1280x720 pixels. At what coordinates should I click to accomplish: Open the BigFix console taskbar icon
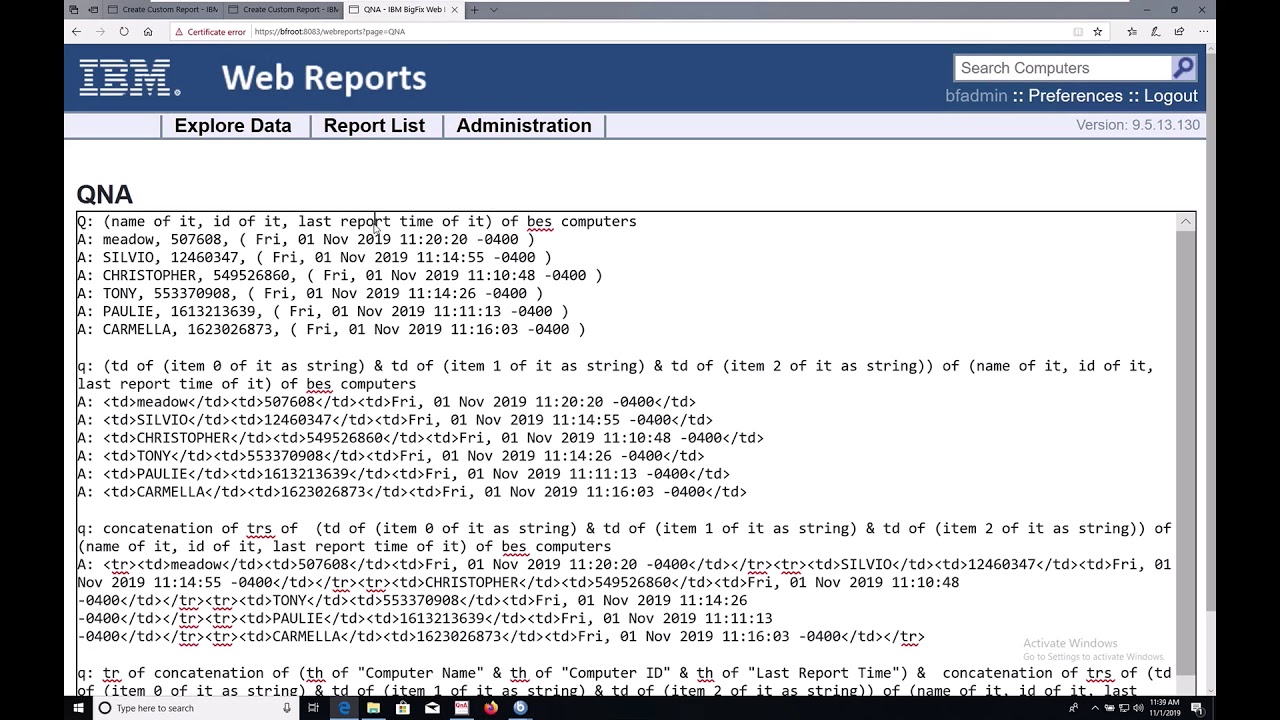tap(520, 708)
